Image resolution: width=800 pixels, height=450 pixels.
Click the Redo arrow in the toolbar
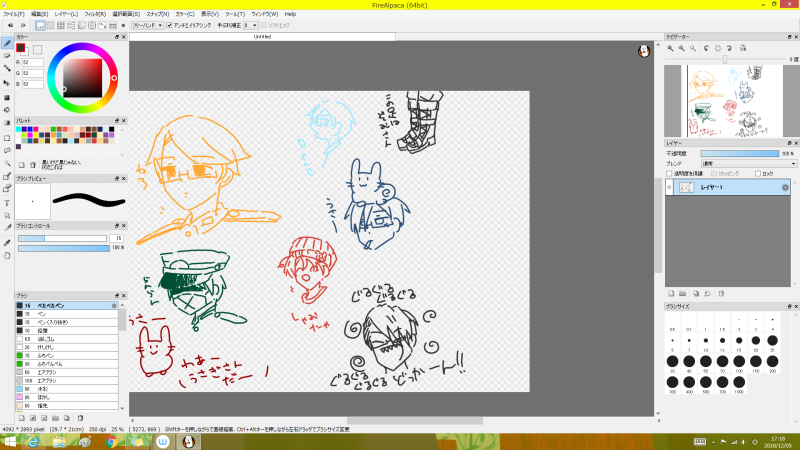pos(23,25)
